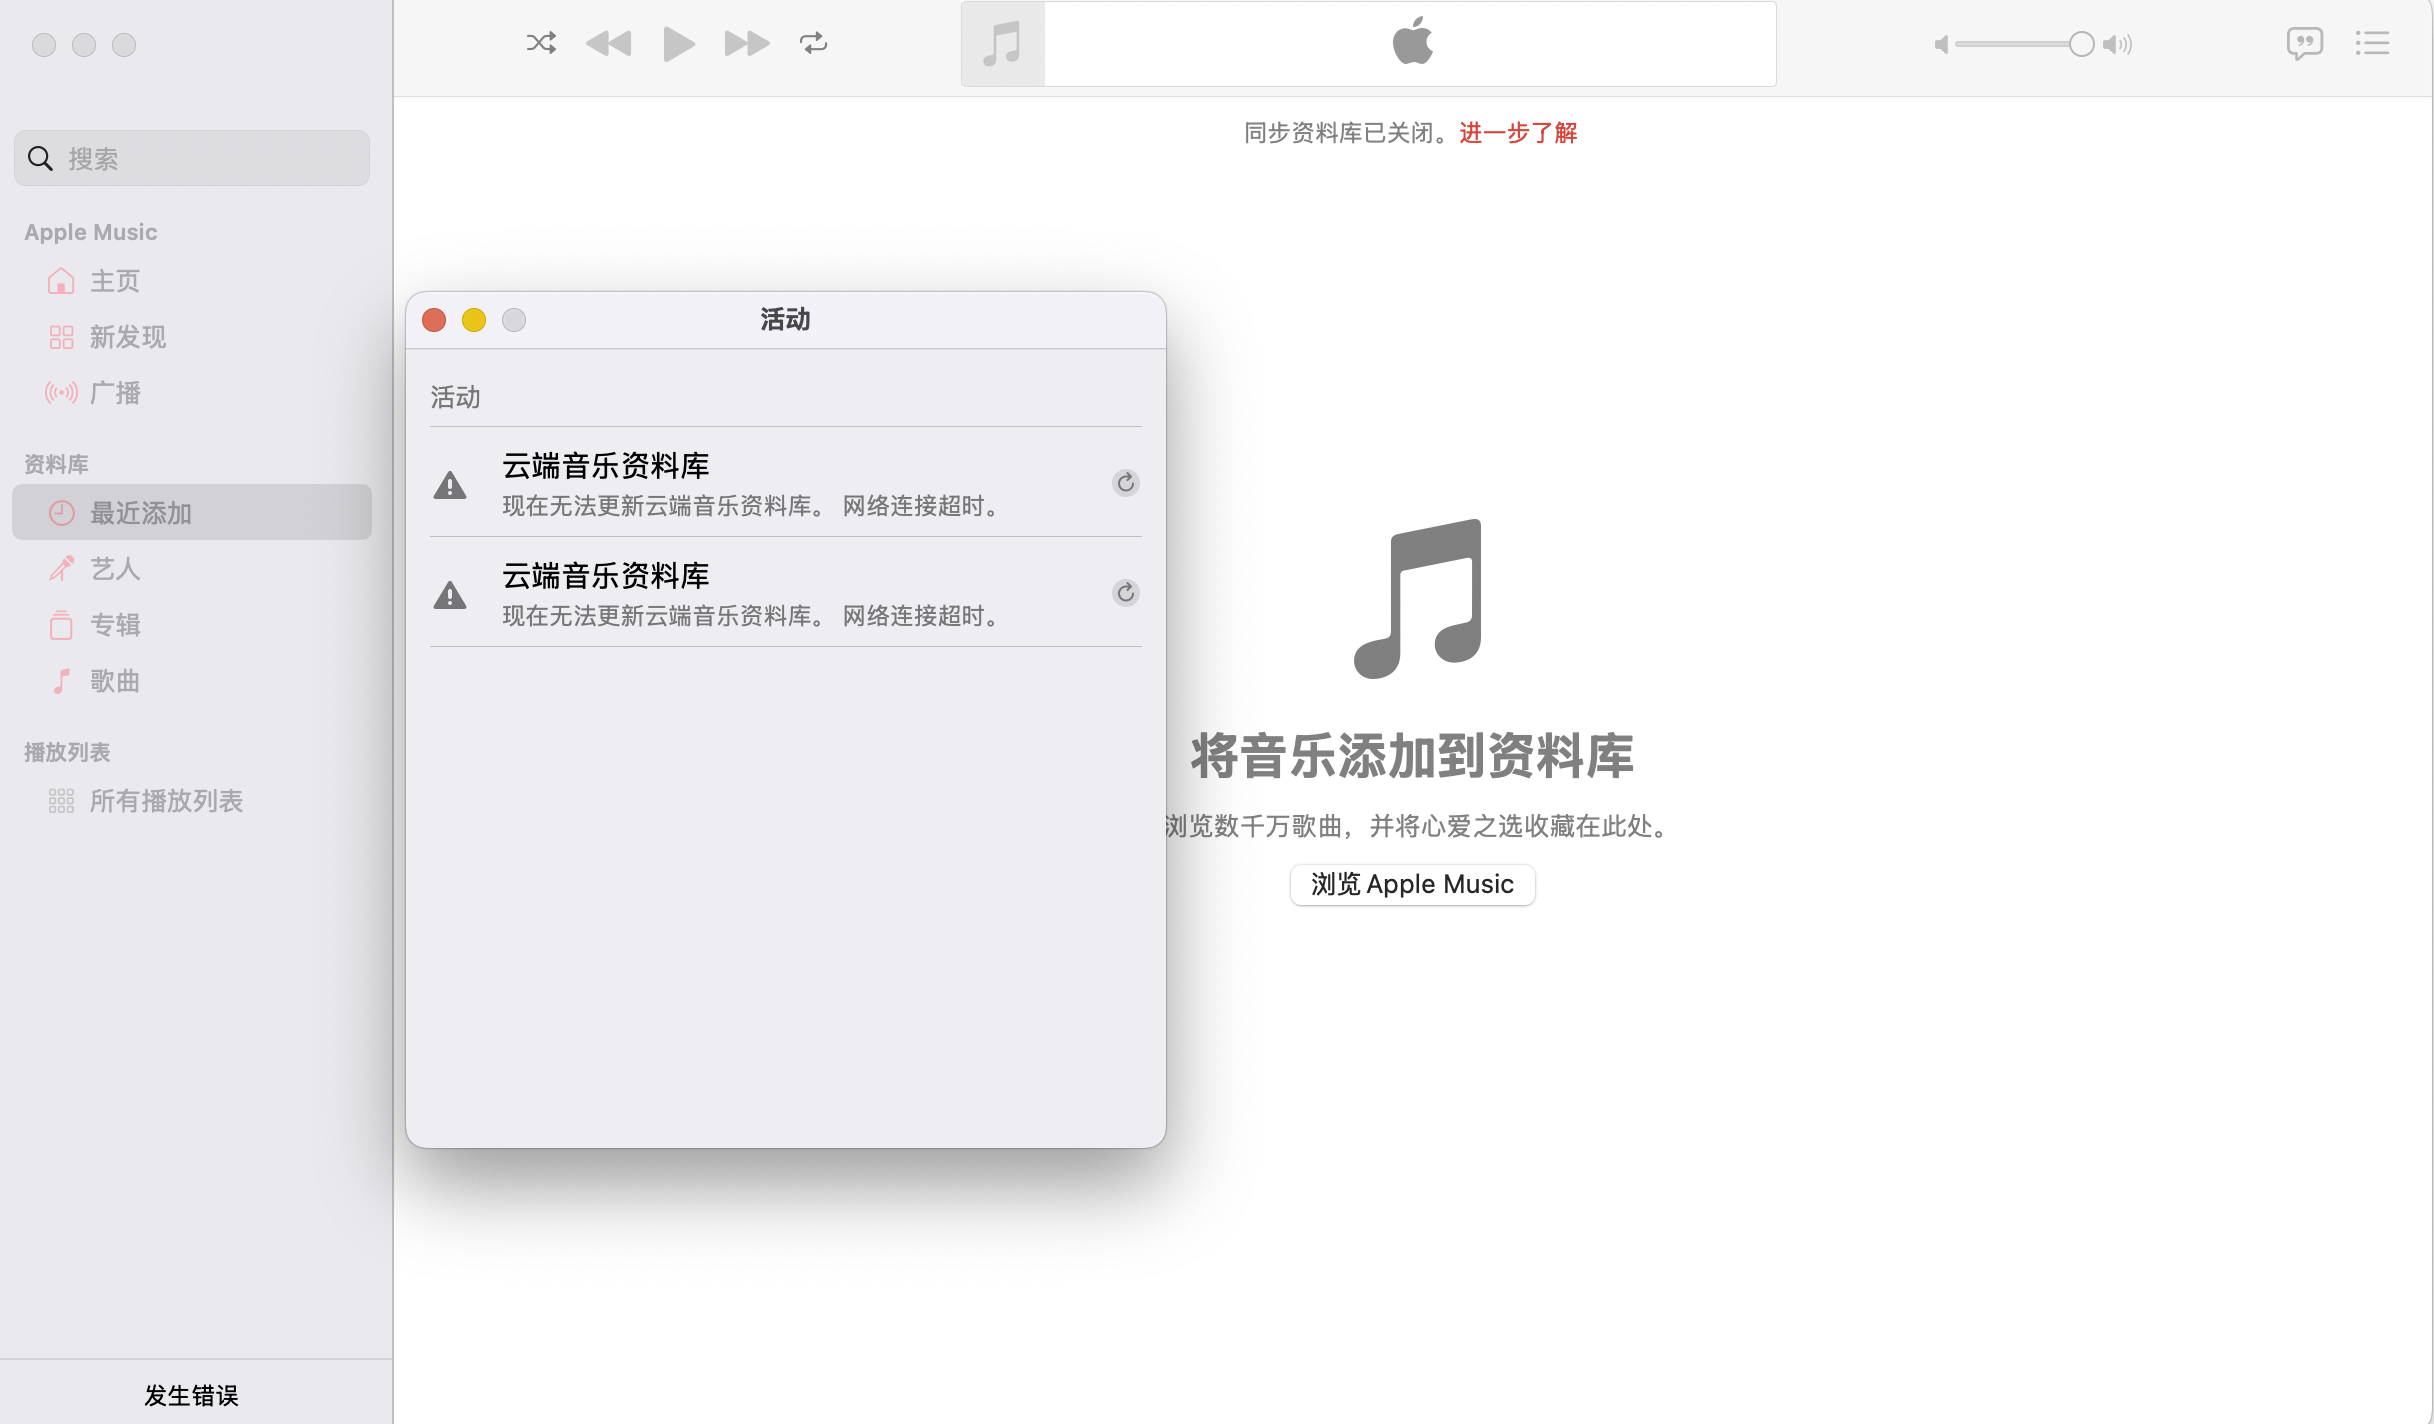Click the 浏览 Apple Music button
Viewport: 2434px width, 1424px height.
pos(1411,884)
